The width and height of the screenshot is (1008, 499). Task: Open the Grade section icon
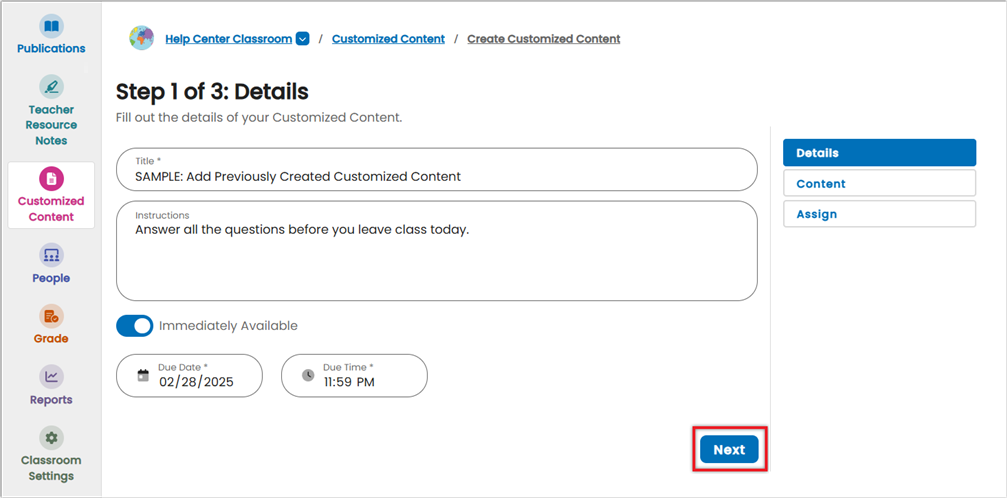[51, 316]
